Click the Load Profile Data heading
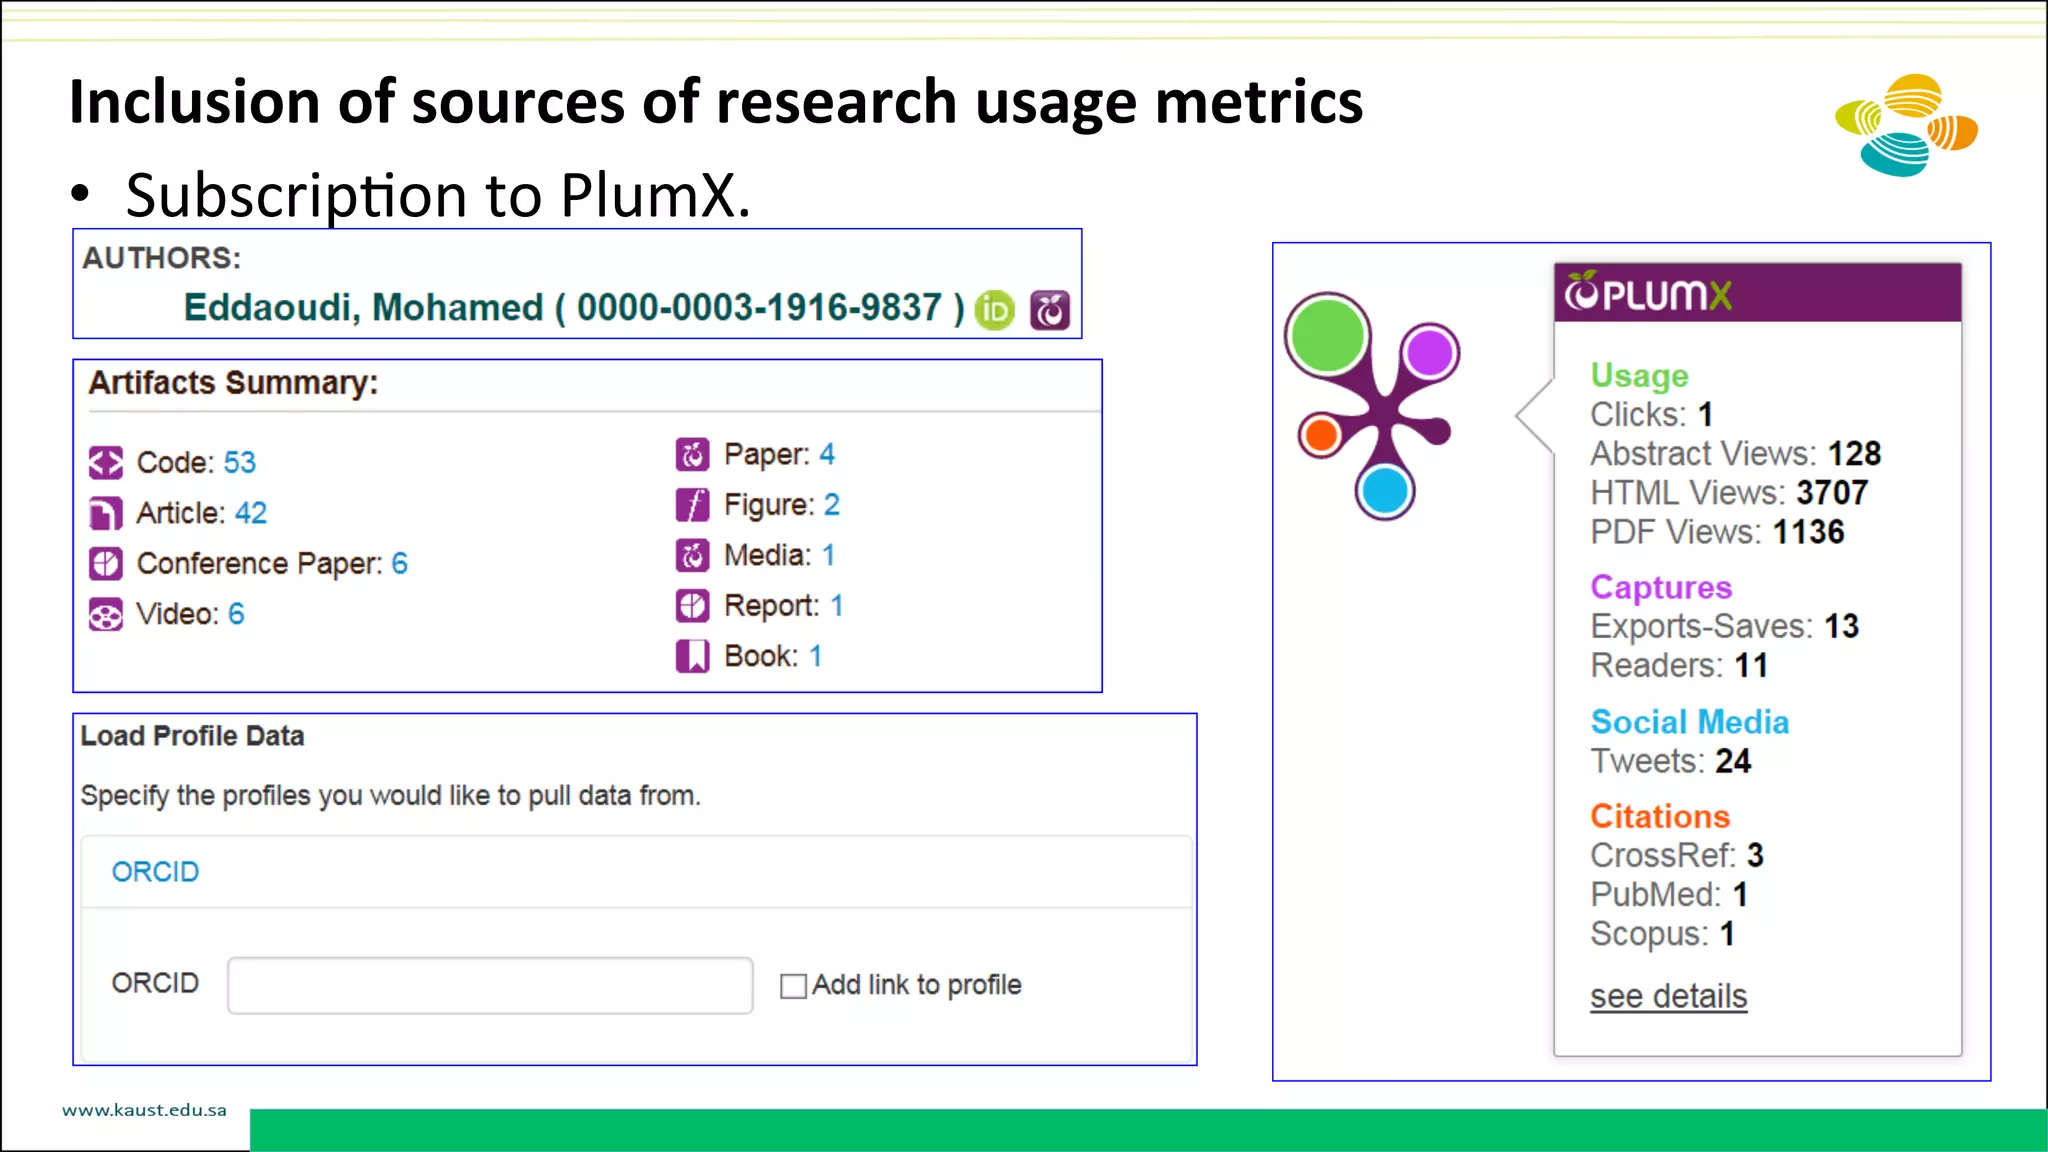This screenshot has width=2048, height=1152. 192,736
